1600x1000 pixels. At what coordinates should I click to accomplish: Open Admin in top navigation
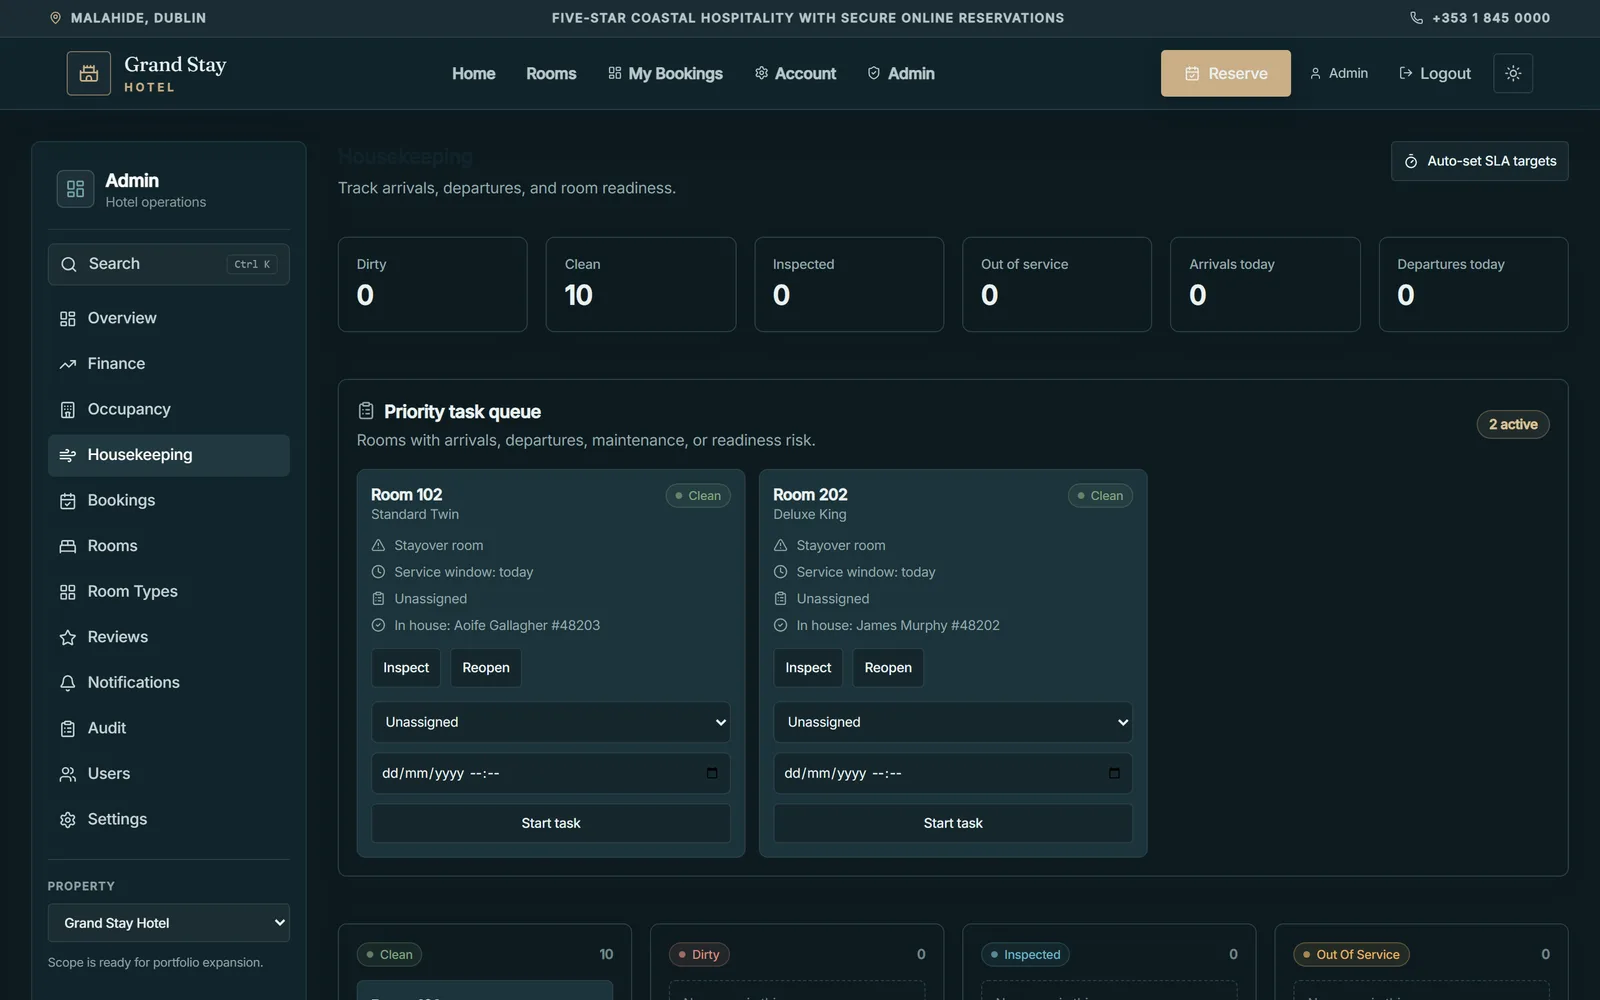click(x=901, y=73)
